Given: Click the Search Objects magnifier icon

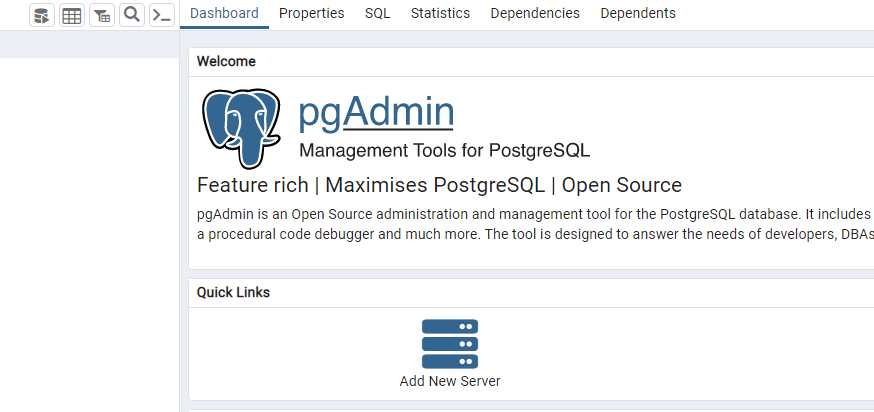Looking at the screenshot, I should click(131, 15).
